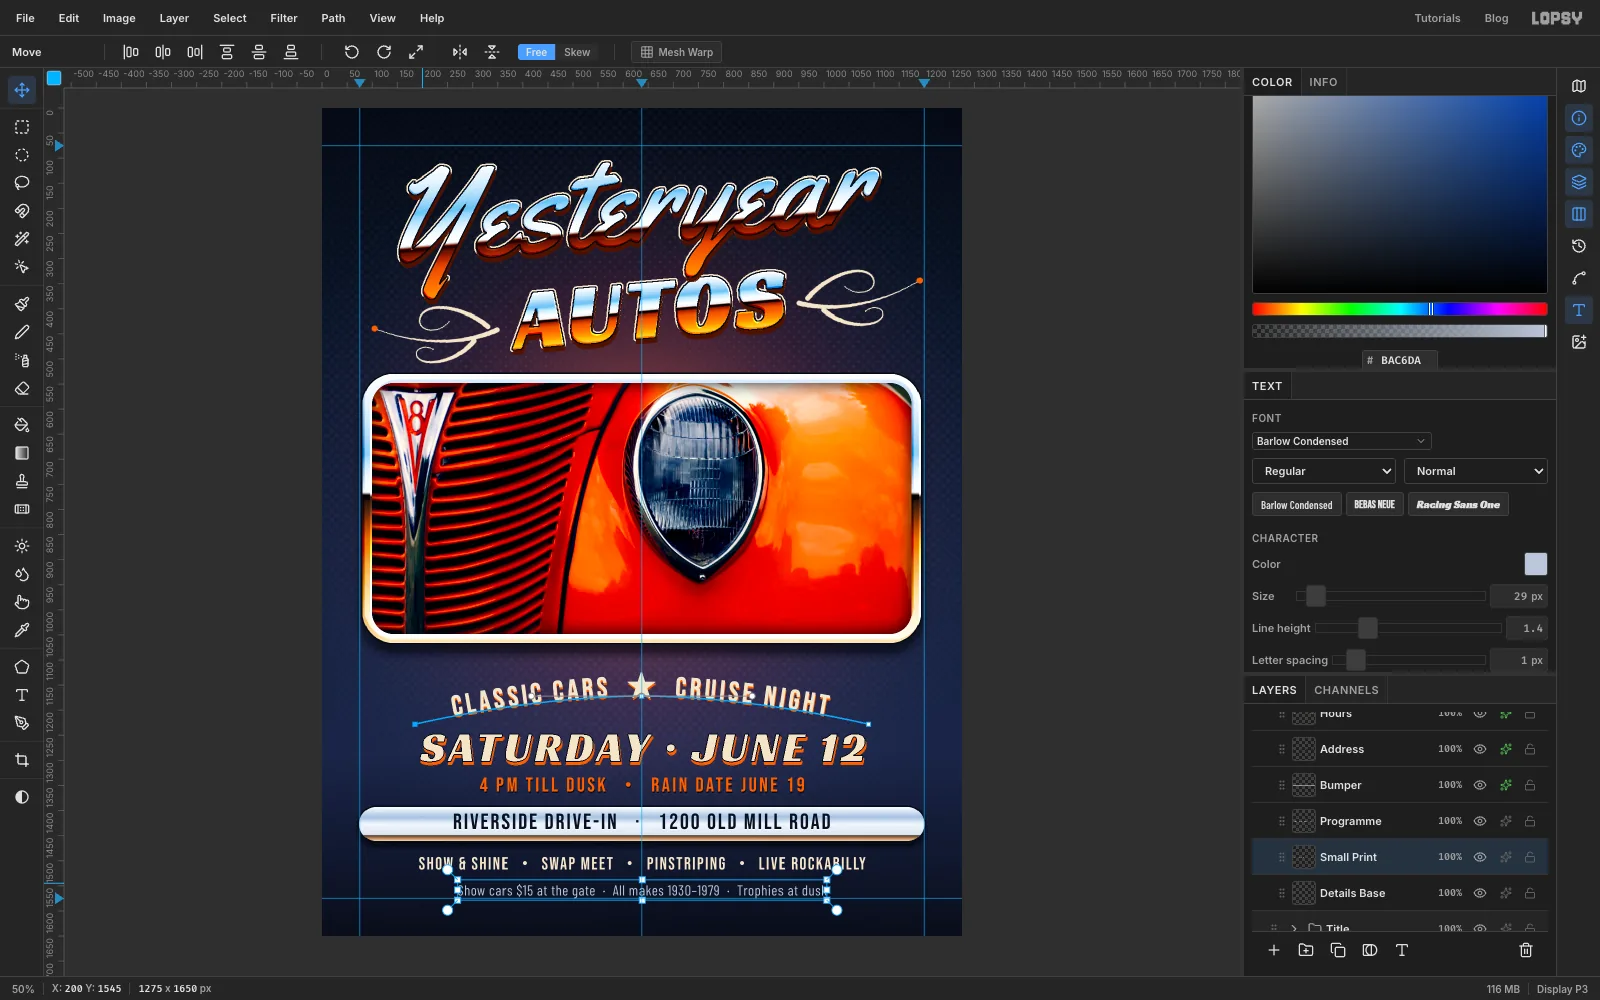This screenshot has height=1000, width=1600.
Task: Select the Clone Stamp tool
Action: pyautogui.click(x=22, y=481)
